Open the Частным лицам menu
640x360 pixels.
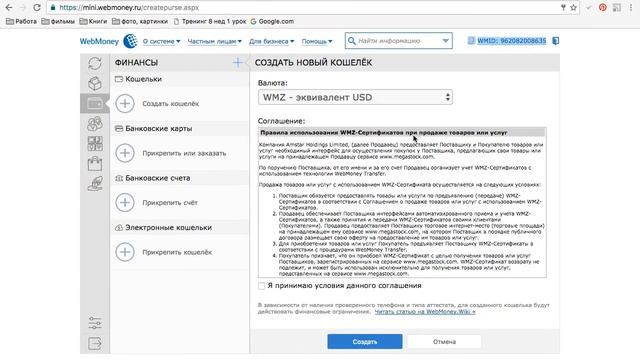[x=214, y=41]
